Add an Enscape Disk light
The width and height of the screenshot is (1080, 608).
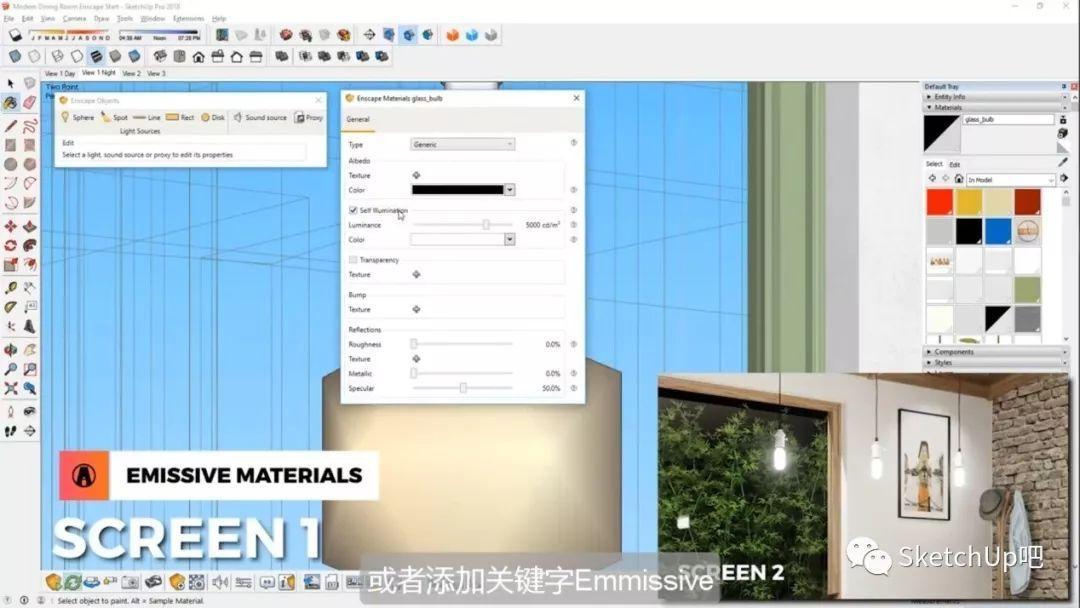213,118
